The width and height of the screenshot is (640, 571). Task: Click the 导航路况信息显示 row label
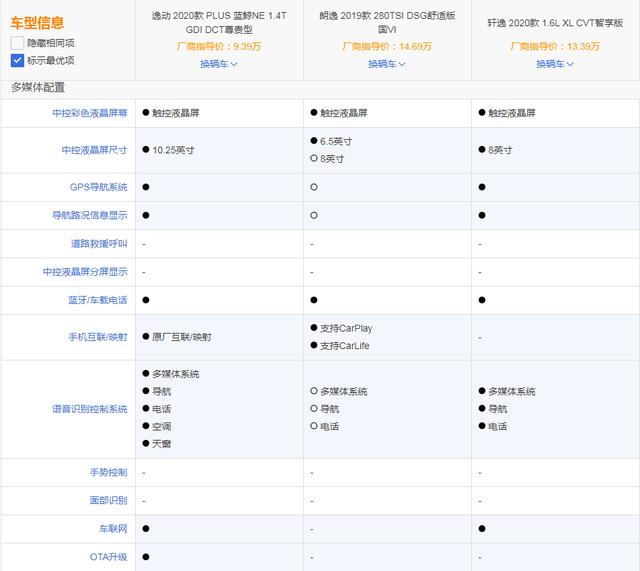tap(90, 215)
